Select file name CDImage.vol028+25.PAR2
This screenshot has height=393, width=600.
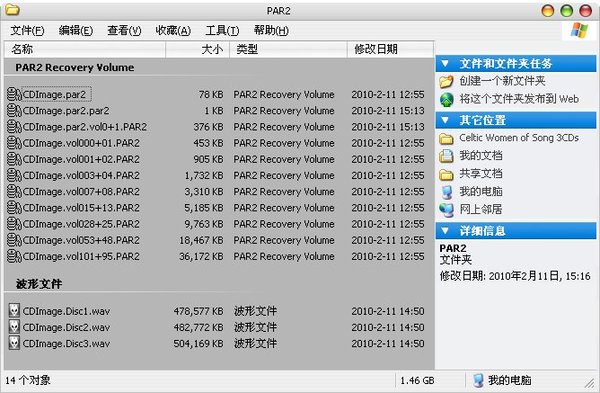(x=81, y=224)
